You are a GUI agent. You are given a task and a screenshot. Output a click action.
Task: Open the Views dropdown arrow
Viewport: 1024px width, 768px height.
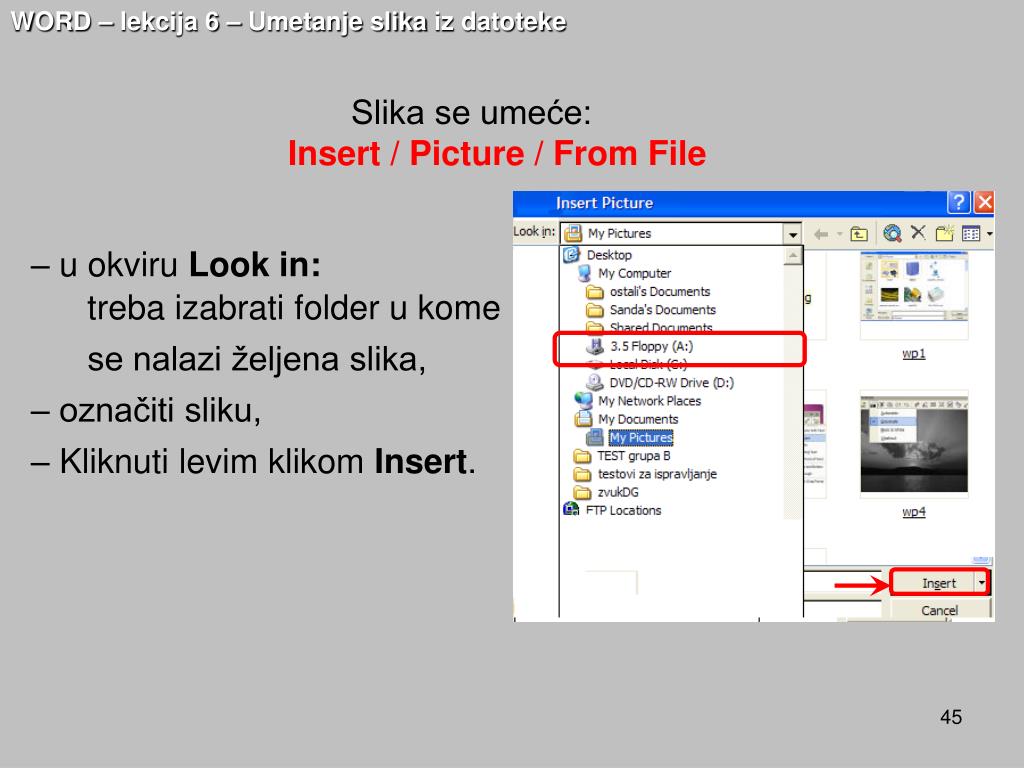coord(989,234)
